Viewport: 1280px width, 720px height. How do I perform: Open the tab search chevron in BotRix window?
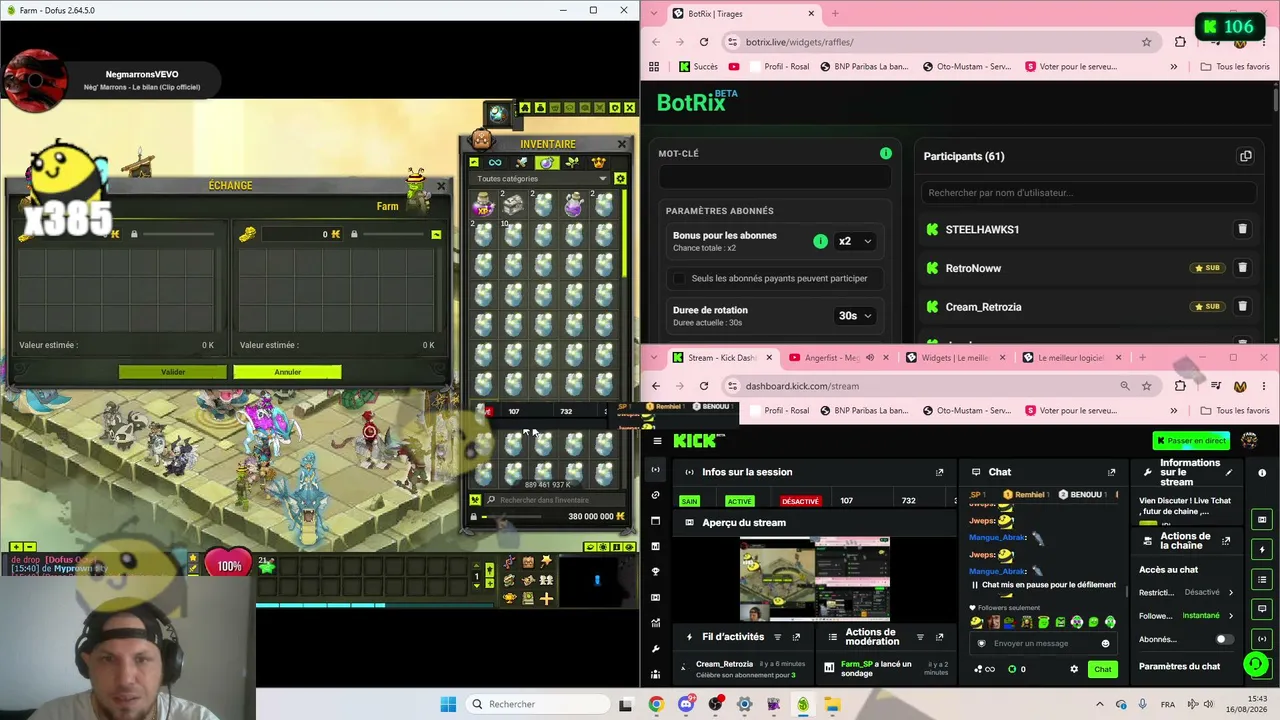(x=655, y=13)
